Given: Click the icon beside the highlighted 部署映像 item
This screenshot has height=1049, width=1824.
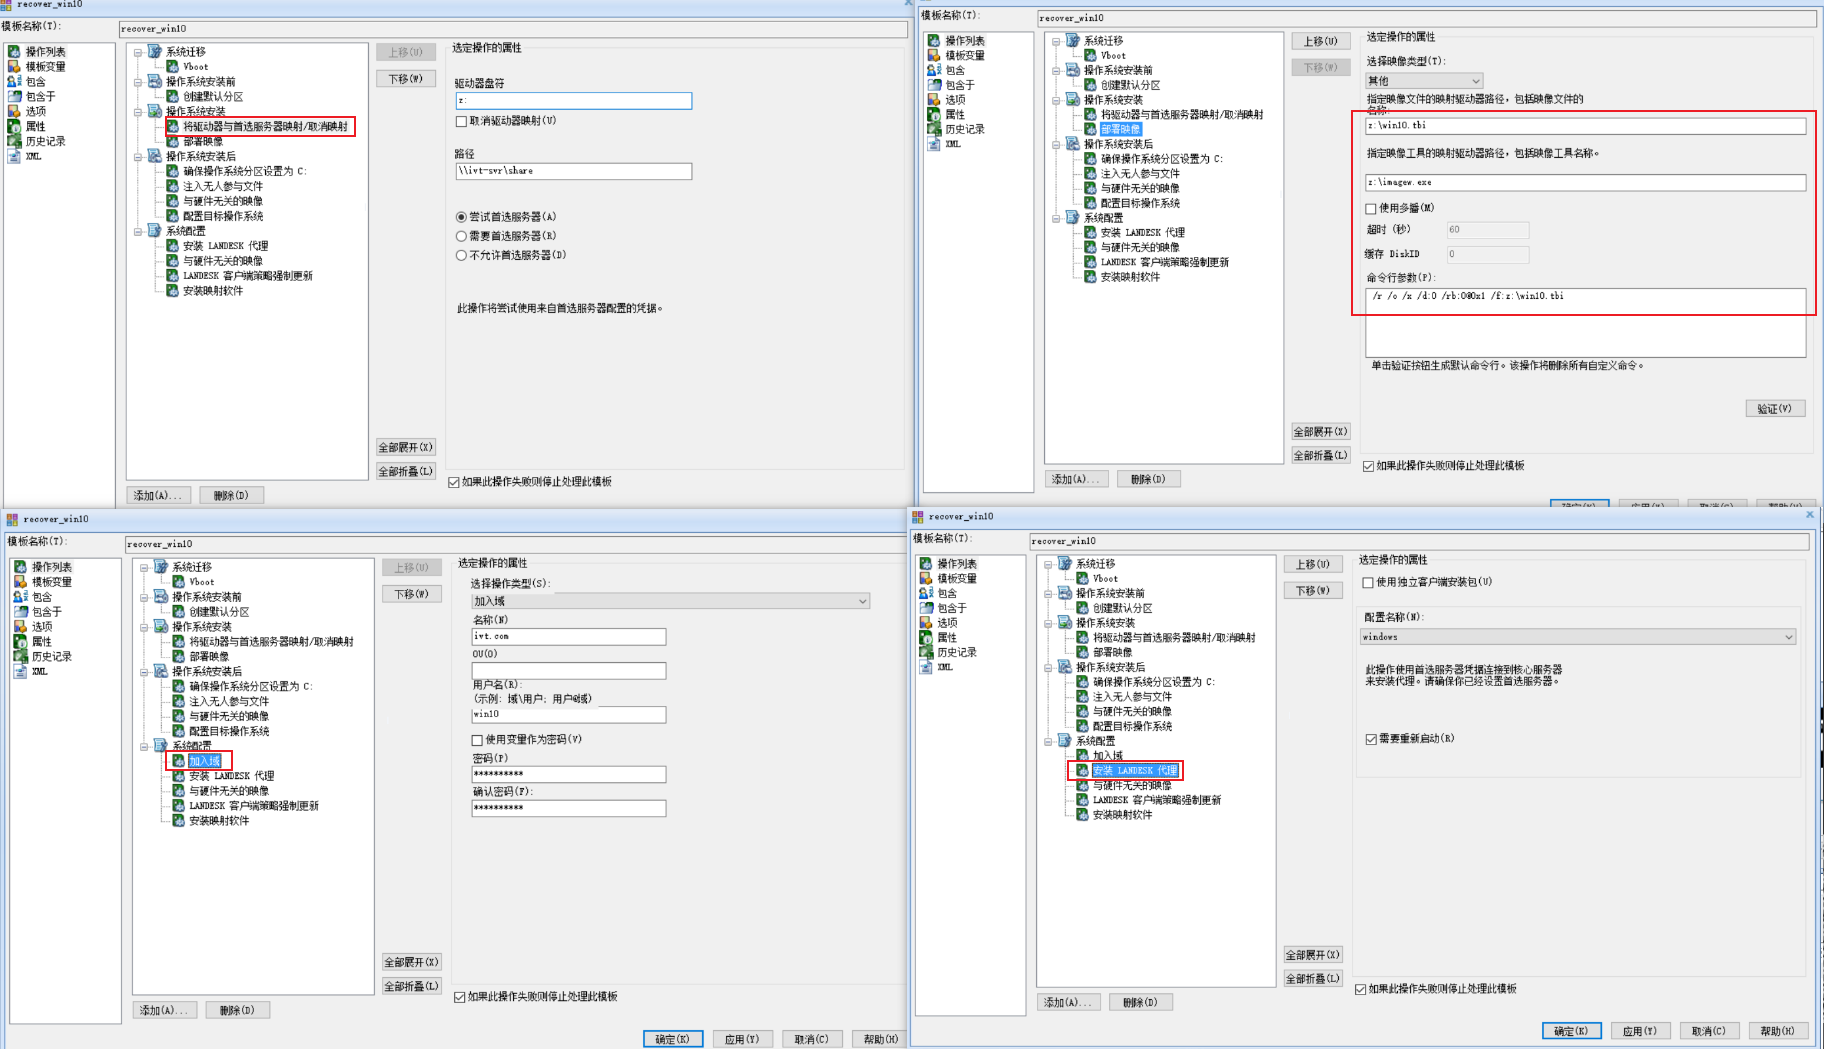Looking at the screenshot, I should [x=1090, y=129].
